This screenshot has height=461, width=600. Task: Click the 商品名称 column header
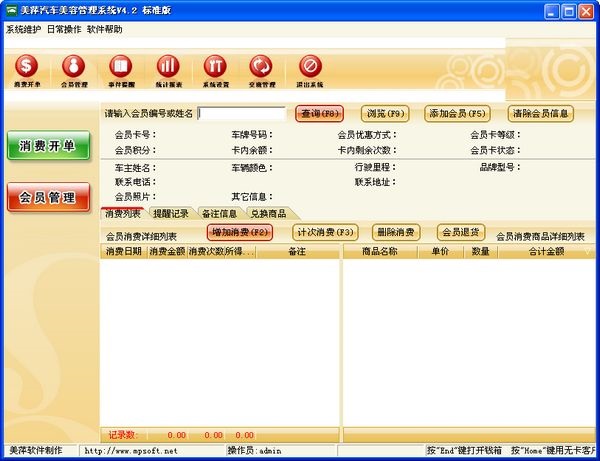(380, 251)
